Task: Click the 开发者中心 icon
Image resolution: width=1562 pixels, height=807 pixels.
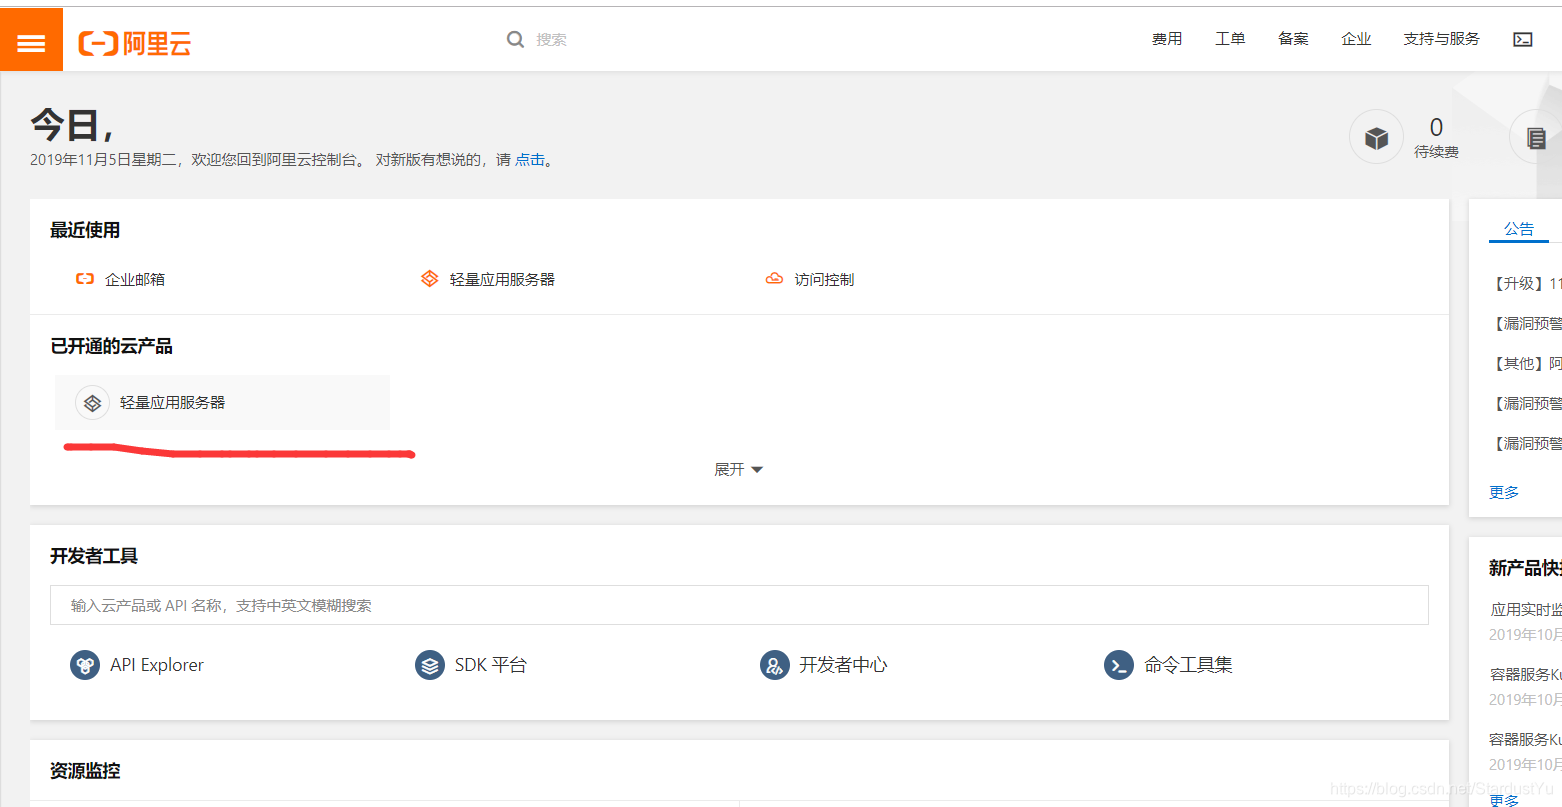Action: click(775, 664)
